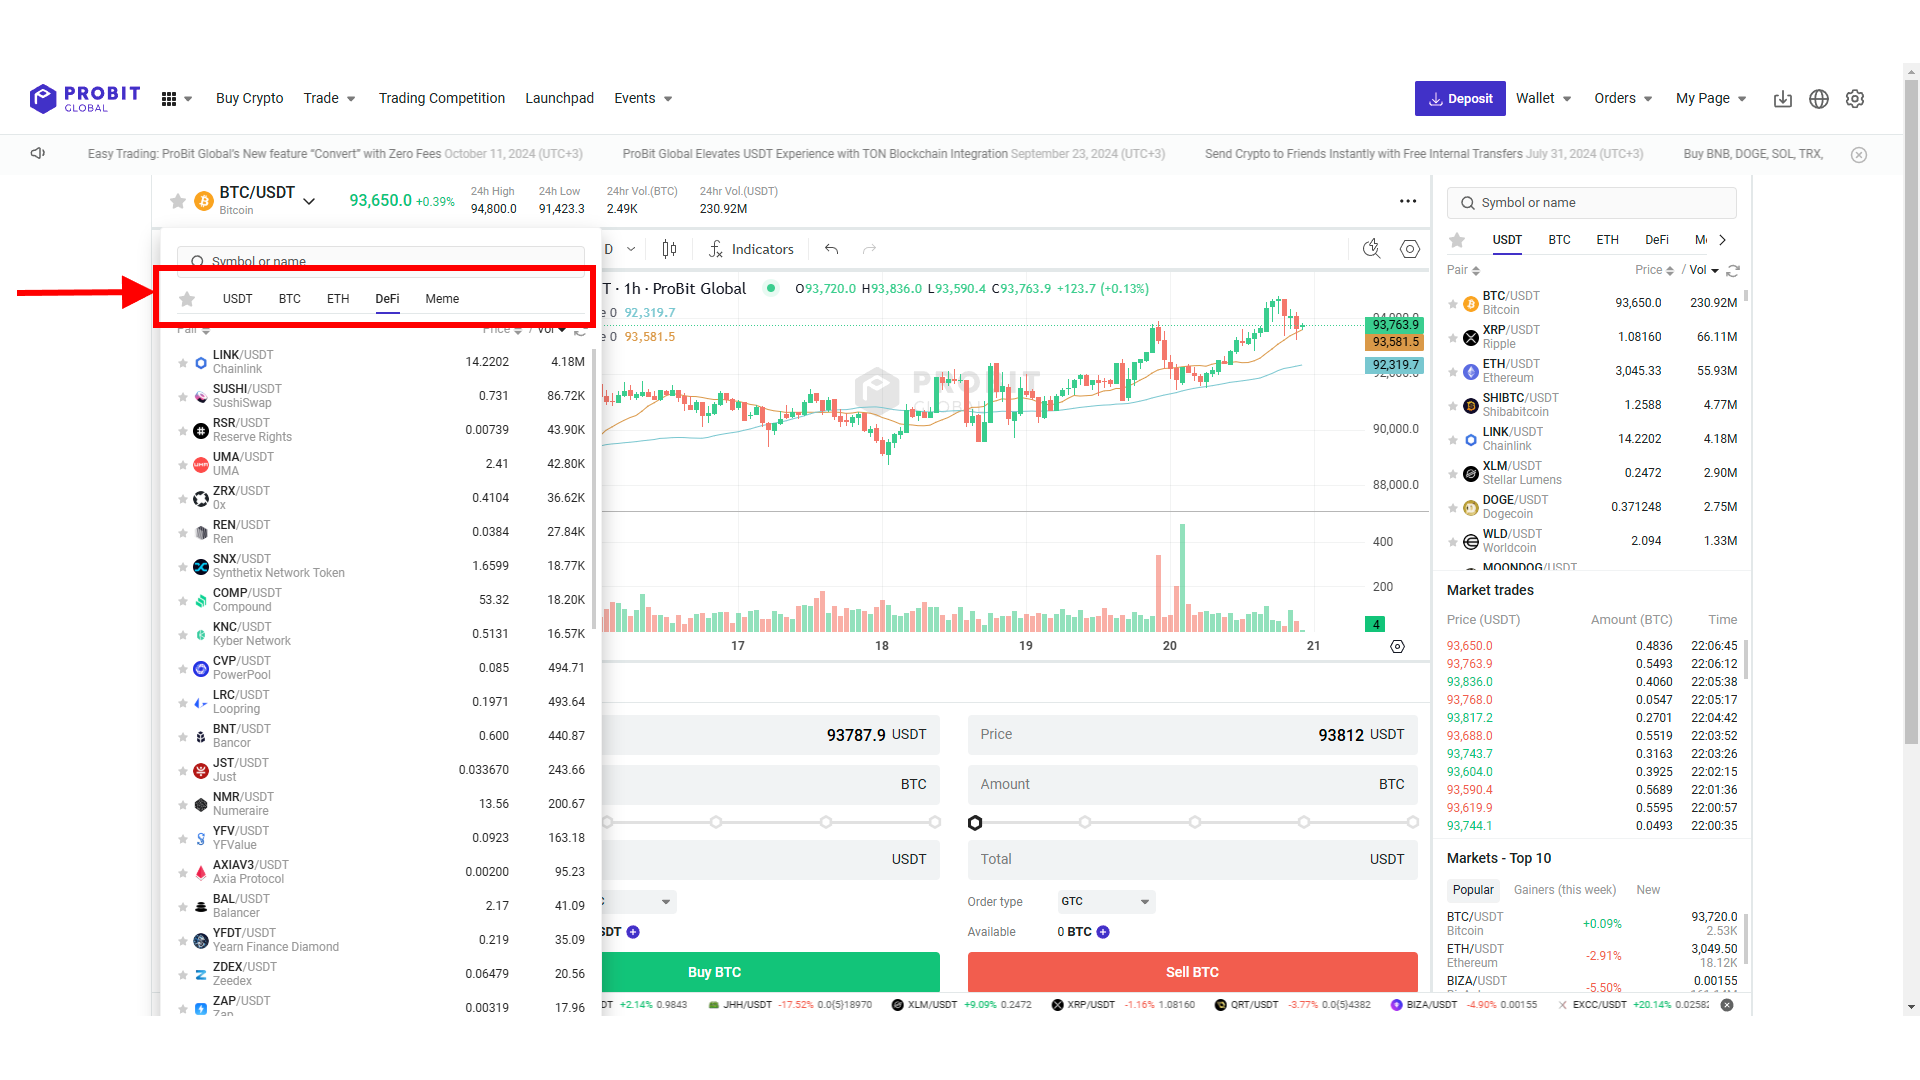The image size is (1920, 1080).
Task: Select the candlestick chart type icon
Action: pos(670,249)
